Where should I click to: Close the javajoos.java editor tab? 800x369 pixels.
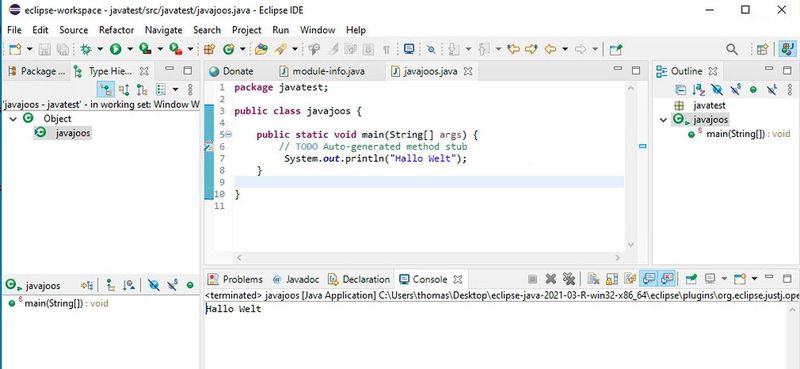click(x=468, y=72)
